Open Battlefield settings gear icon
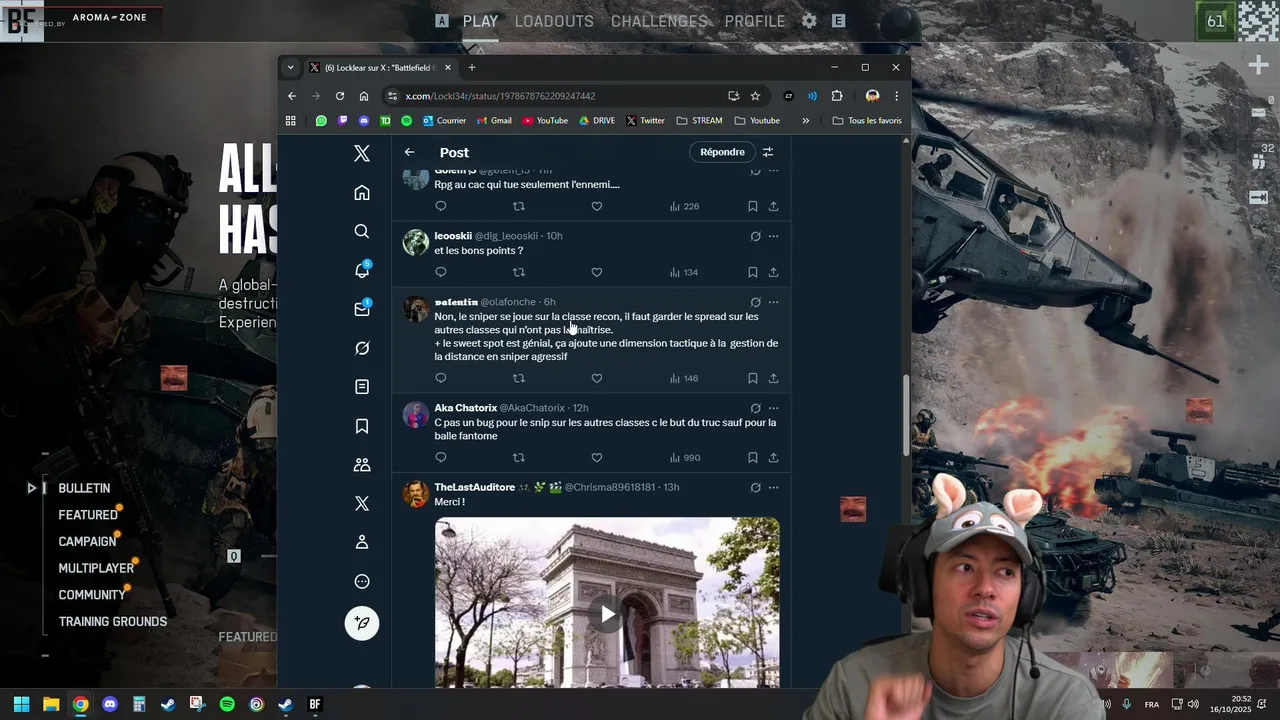 [x=809, y=21]
